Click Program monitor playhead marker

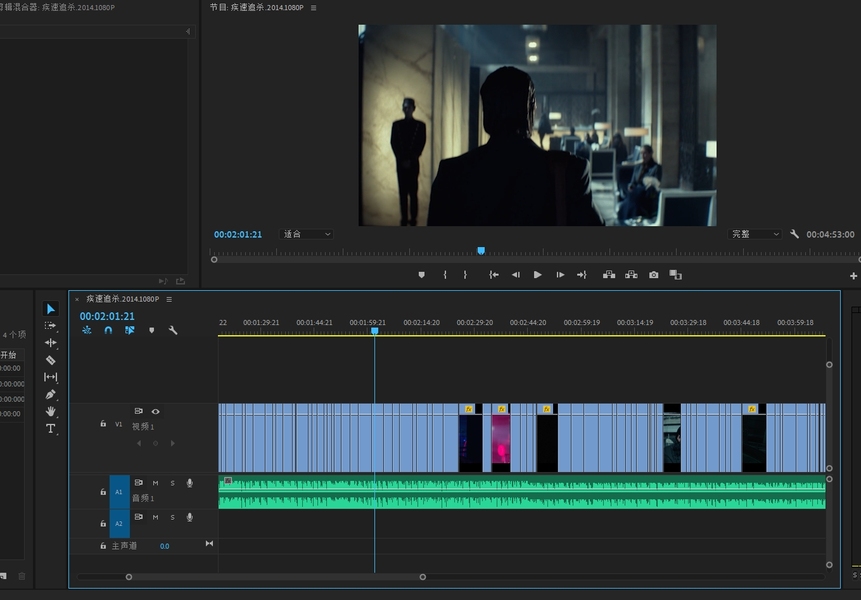(x=481, y=250)
